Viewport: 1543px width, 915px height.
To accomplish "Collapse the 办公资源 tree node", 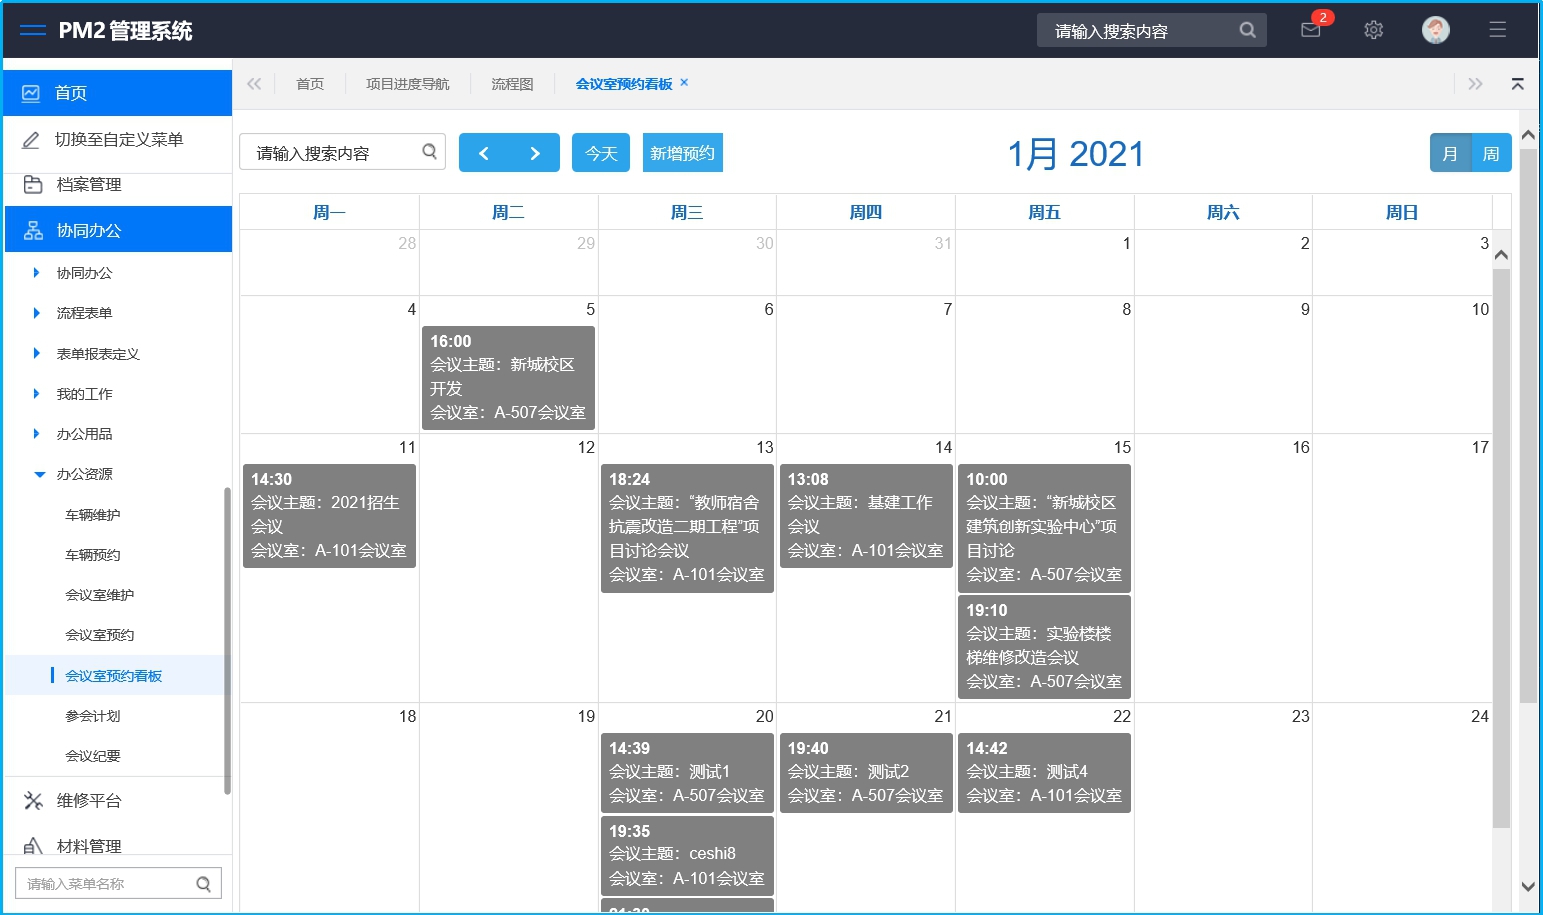I will 40,474.
